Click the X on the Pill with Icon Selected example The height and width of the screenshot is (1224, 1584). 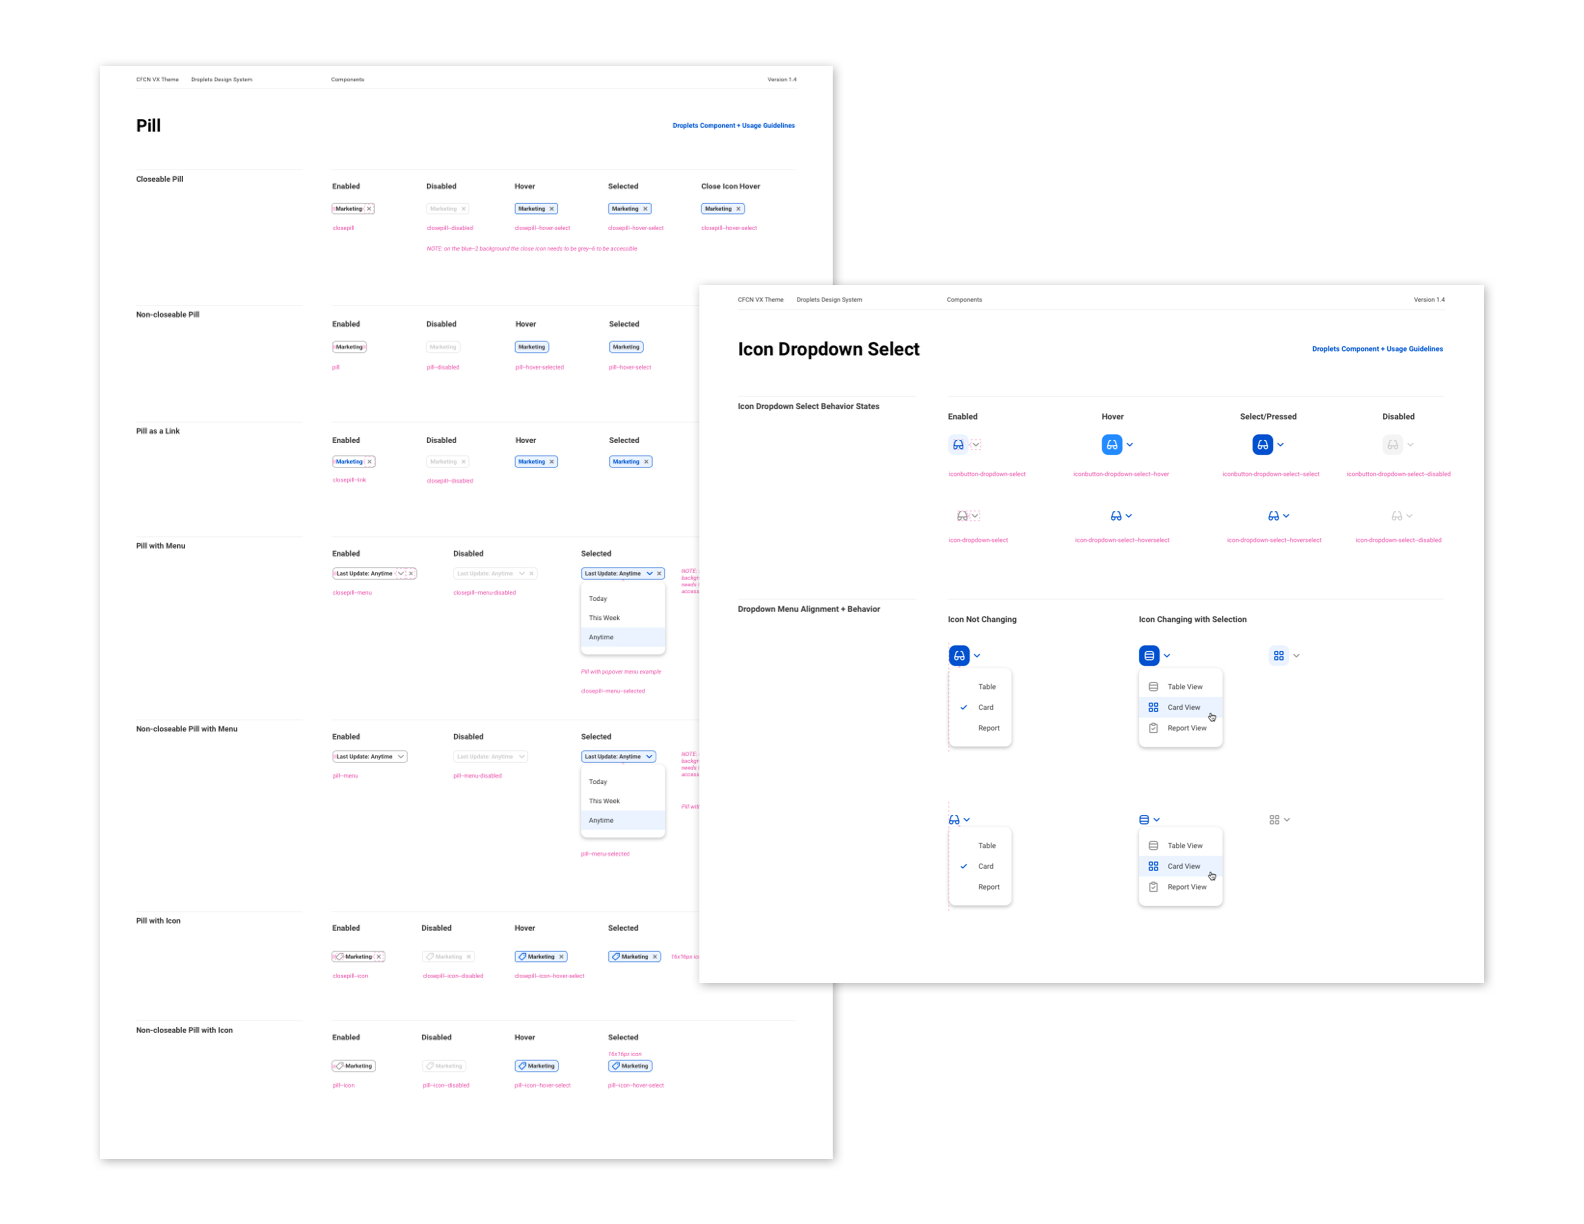coord(655,957)
